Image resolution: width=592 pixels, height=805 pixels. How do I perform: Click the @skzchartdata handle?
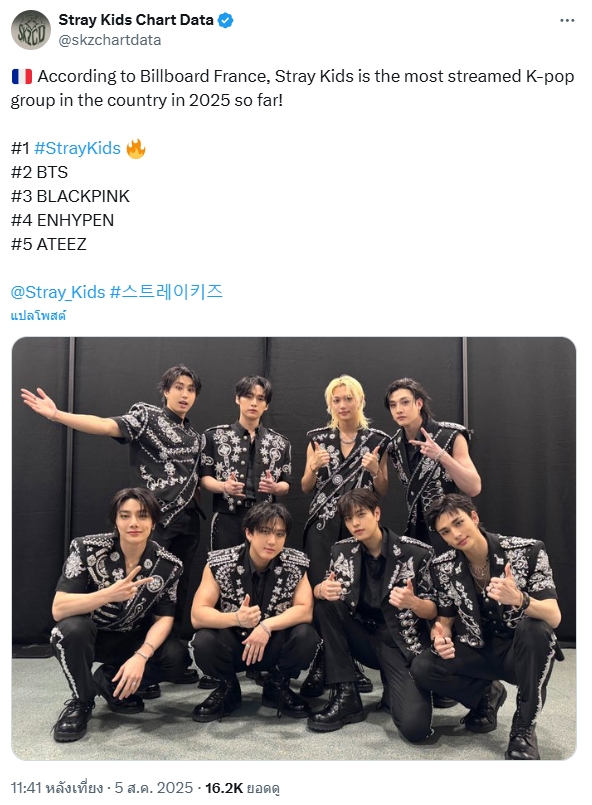[109, 40]
